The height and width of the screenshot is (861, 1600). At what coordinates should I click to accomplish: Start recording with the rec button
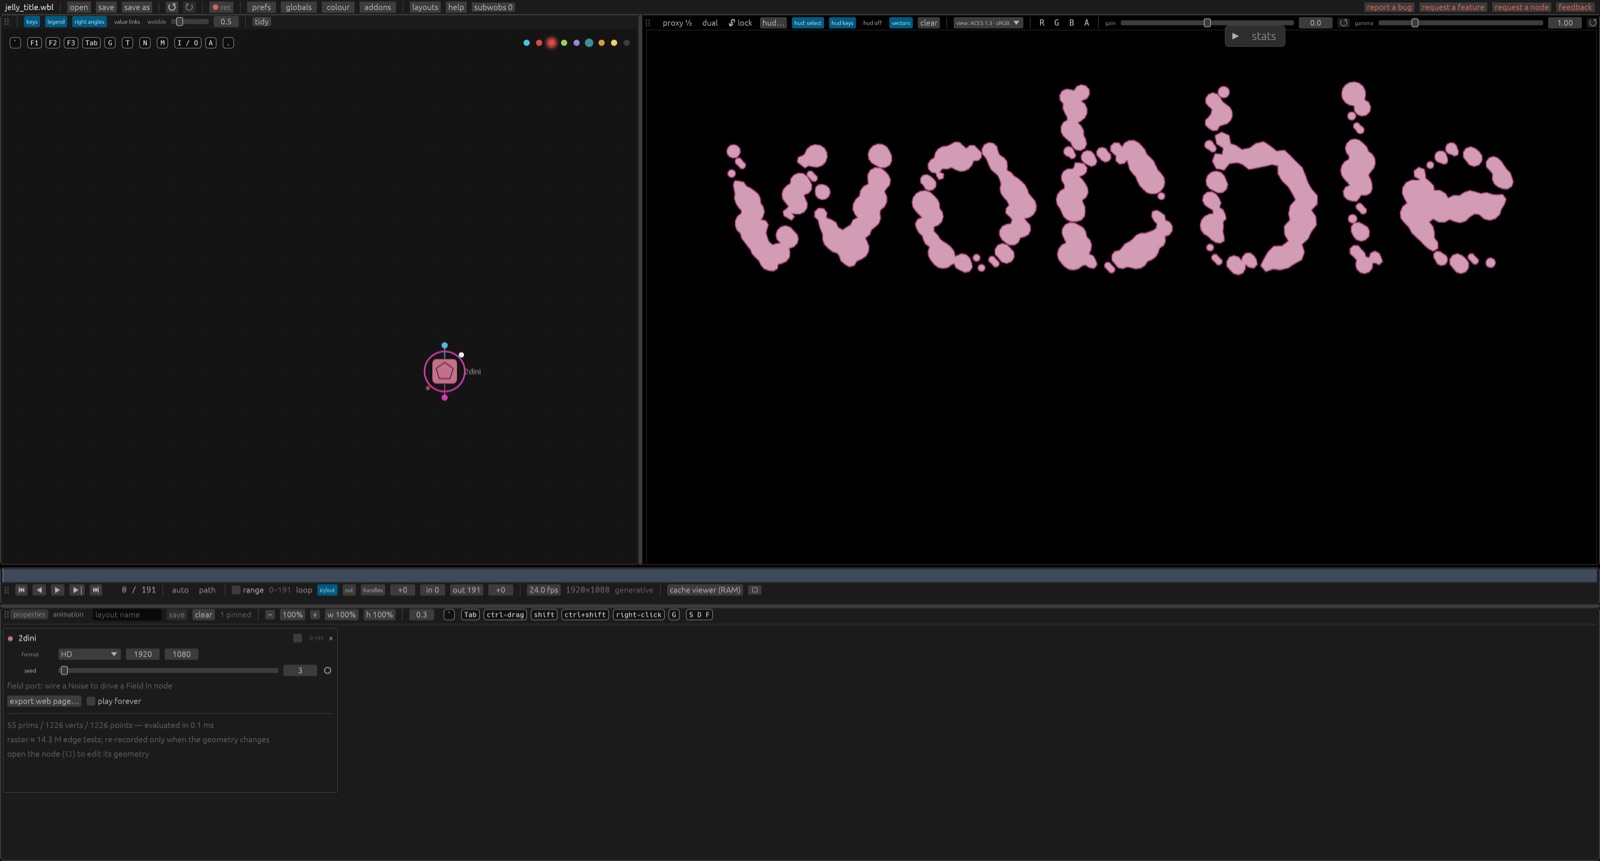(x=221, y=7)
